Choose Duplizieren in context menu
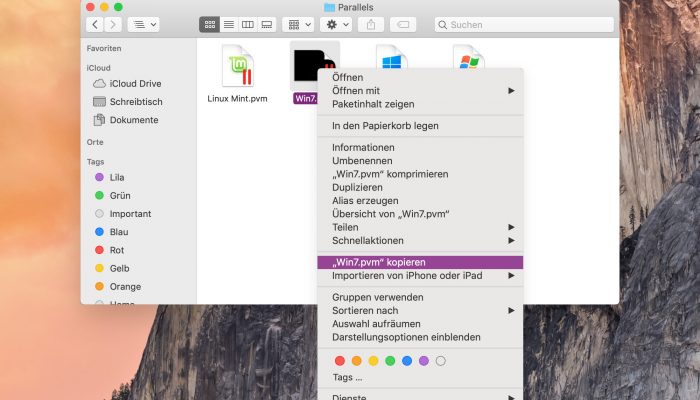Viewport: 700px width, 400px height. click(420, 188)
